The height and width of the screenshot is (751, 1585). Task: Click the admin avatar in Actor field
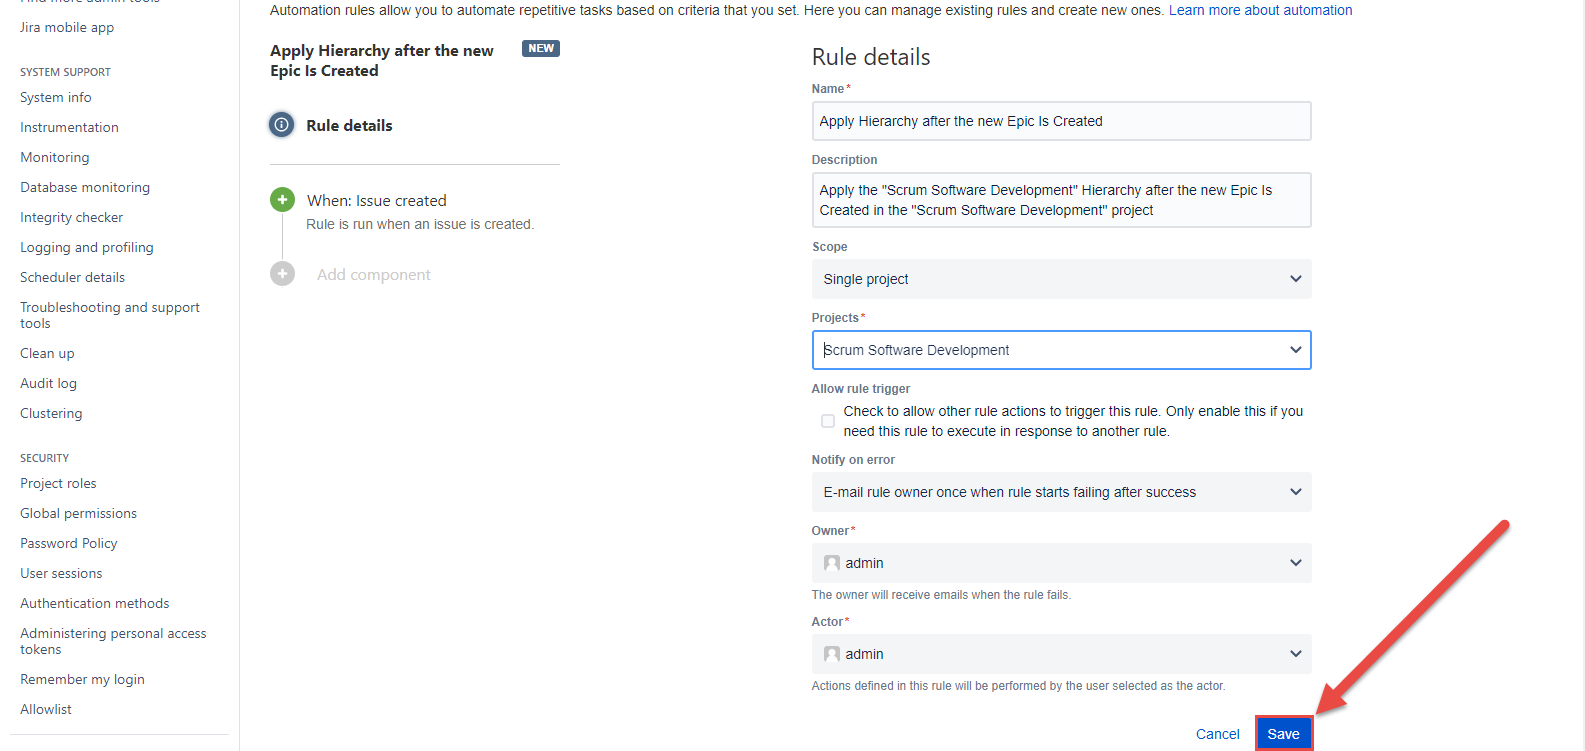point(831,654)
